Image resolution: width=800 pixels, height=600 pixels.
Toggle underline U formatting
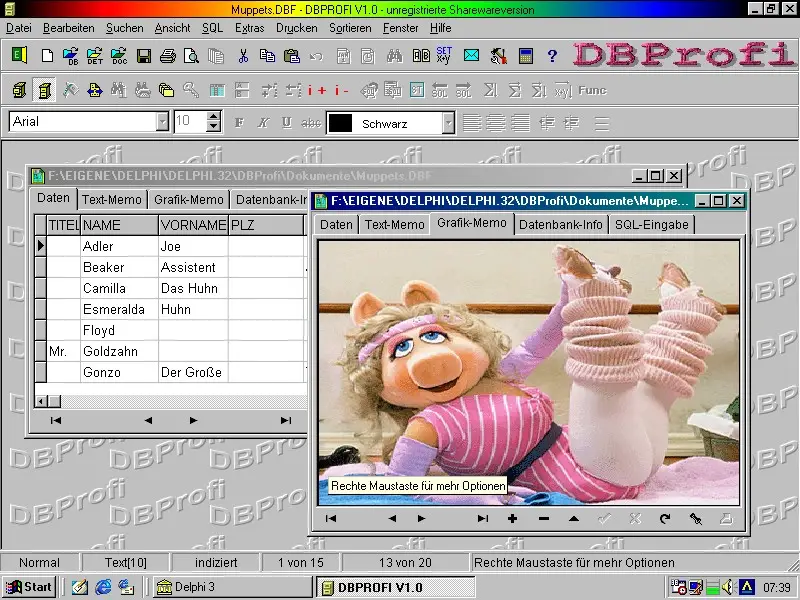[287, 123]
